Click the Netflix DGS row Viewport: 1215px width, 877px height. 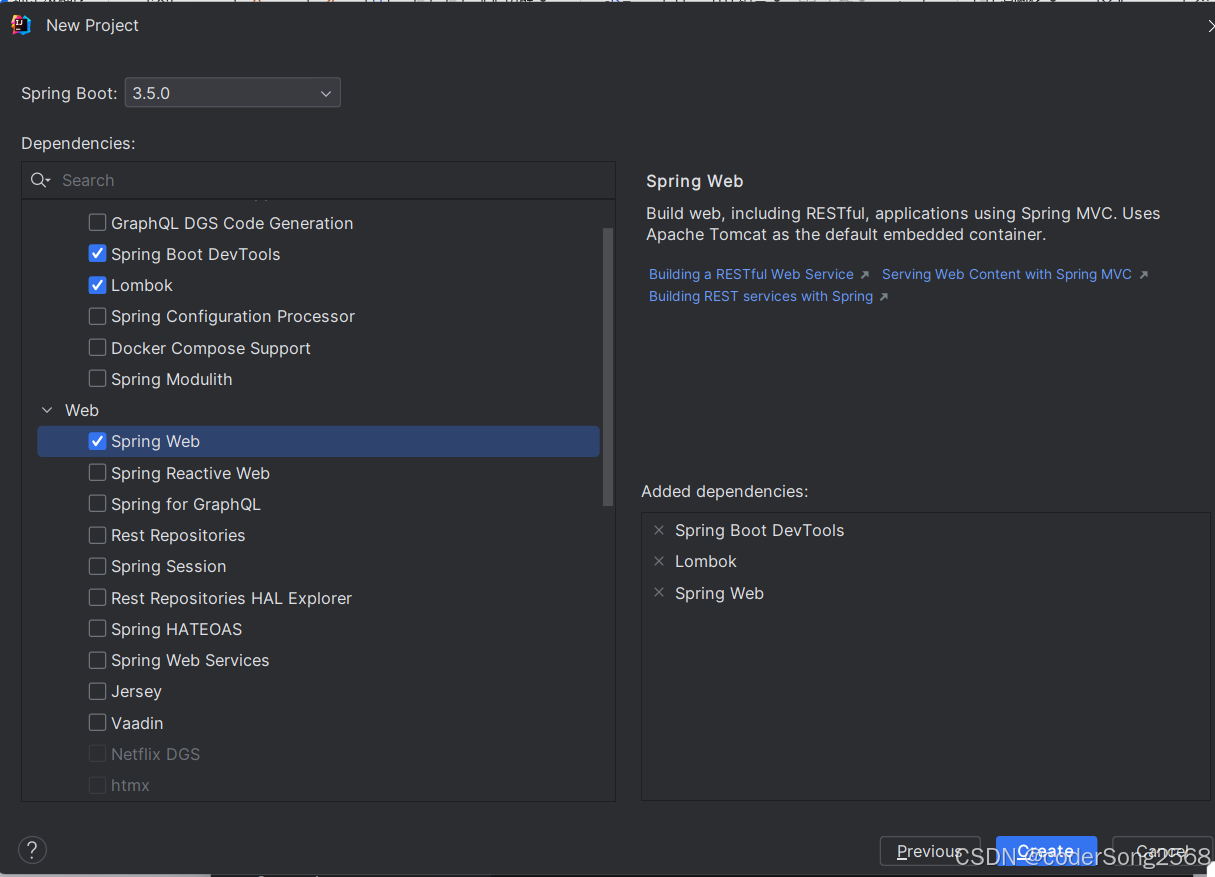coord(318,754)
